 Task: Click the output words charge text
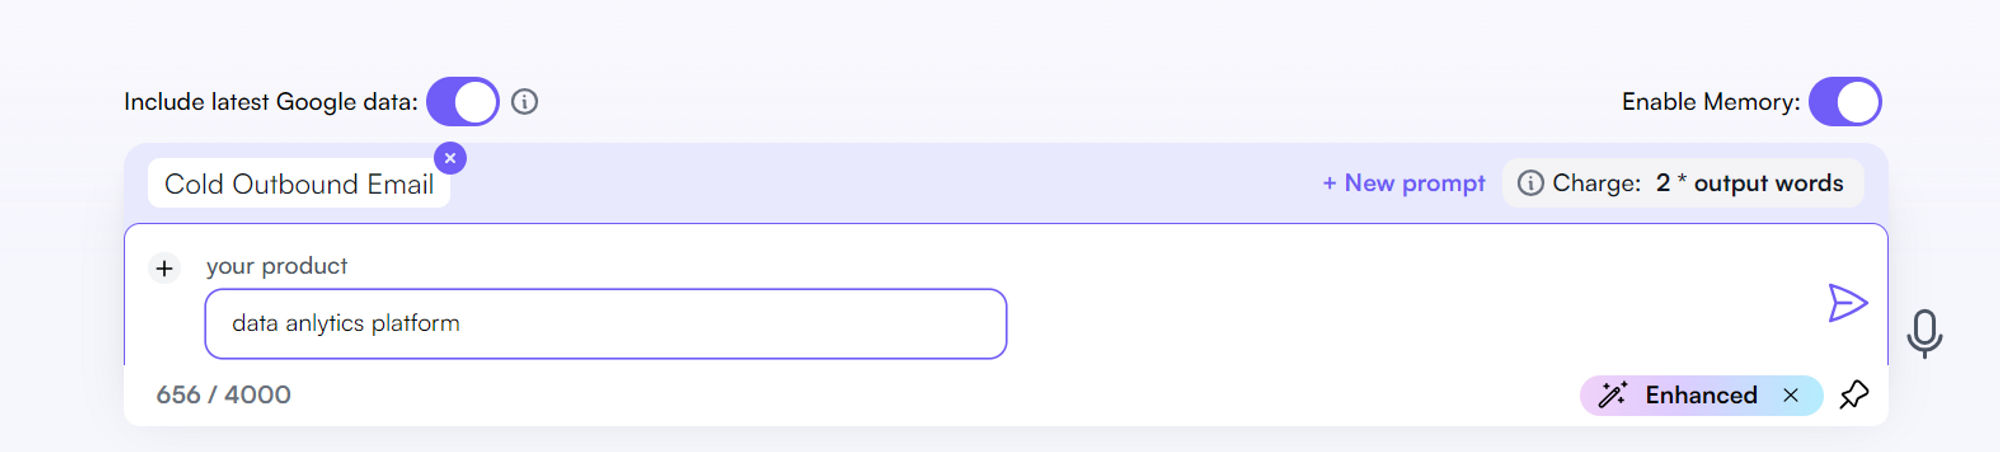click(x=1768, y=183)
